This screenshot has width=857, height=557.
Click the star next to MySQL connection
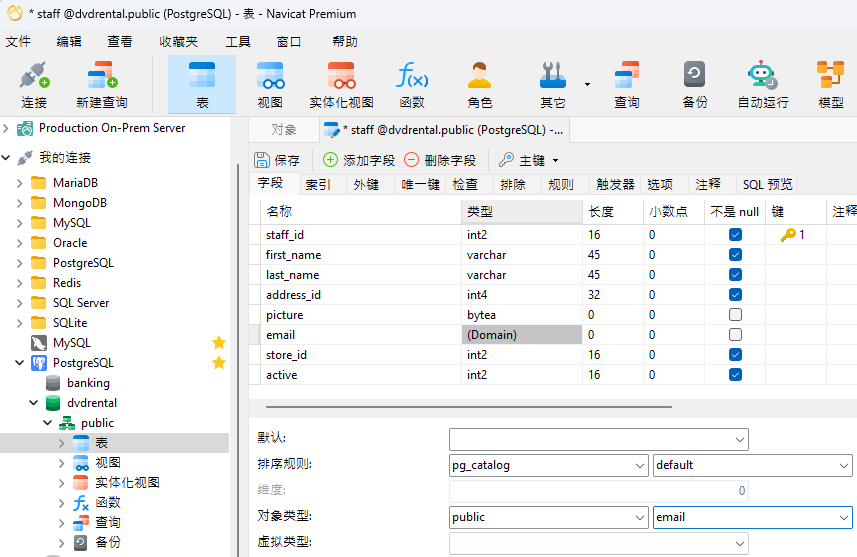[219, 343]
